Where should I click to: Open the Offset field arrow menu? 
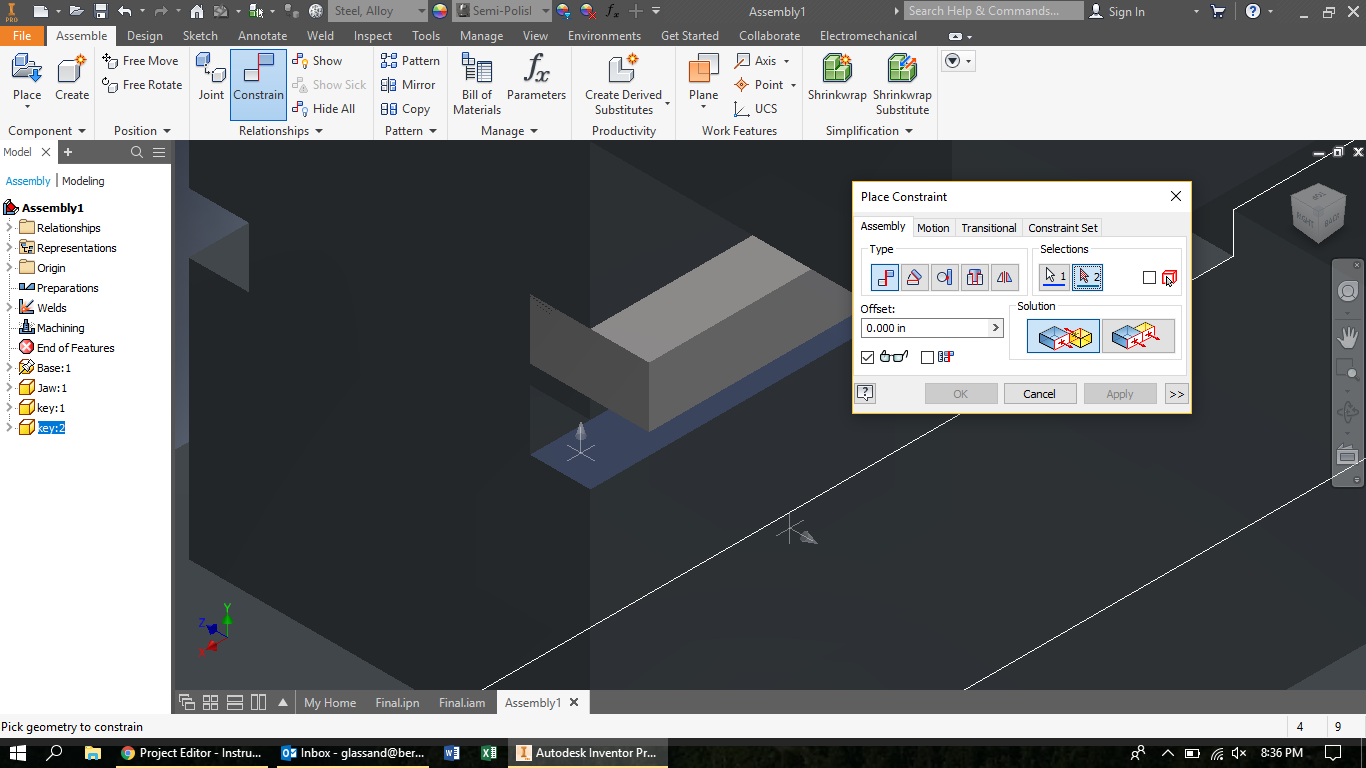click(x=995, y=328)
